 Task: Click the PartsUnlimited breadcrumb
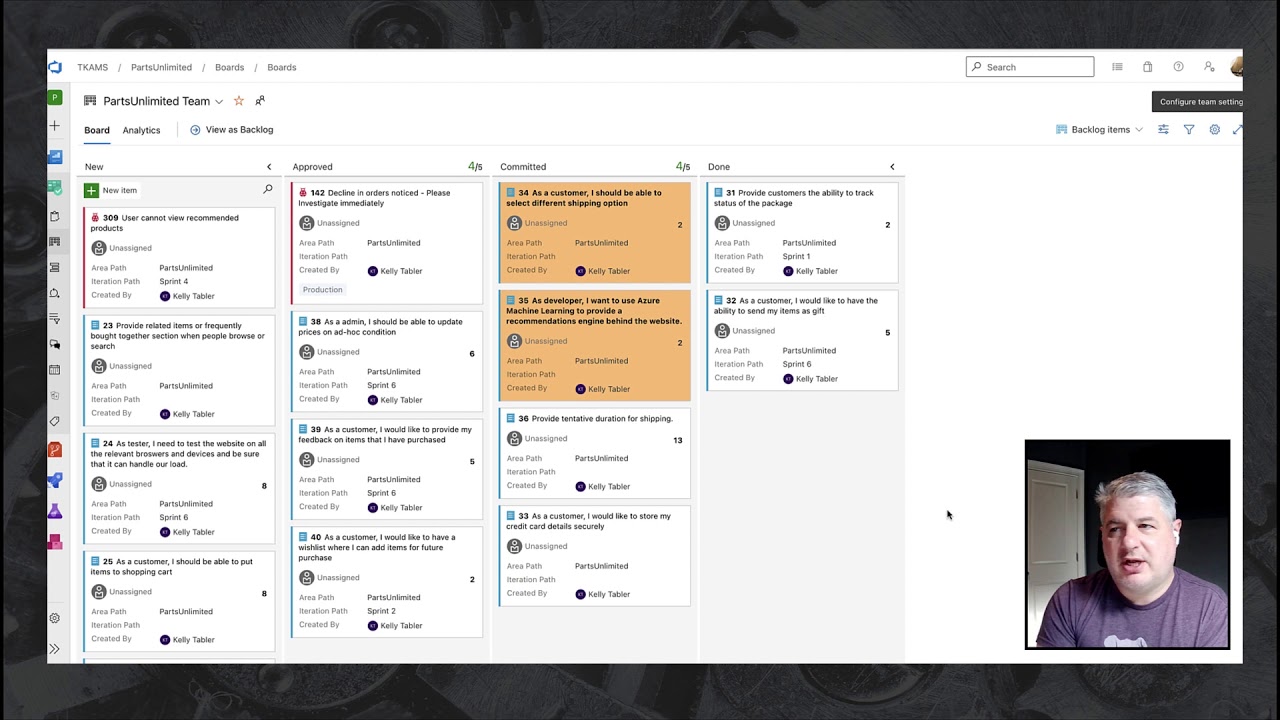[161, 67]
